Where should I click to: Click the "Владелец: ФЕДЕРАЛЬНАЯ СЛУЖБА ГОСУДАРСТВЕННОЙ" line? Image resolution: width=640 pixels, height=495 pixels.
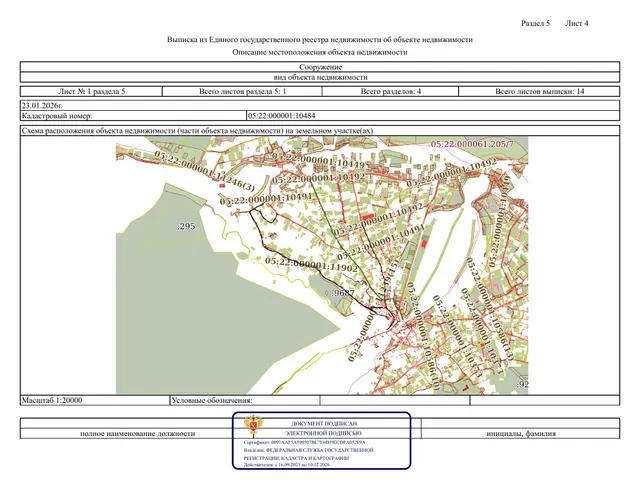tap(309, 450)
